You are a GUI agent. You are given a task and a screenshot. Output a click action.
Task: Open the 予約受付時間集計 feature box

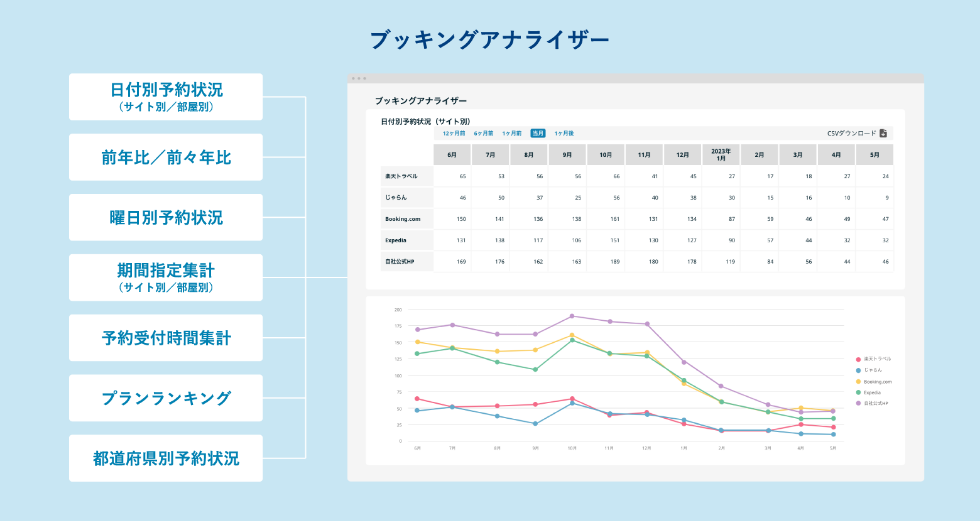pyautogui.click(x=166, y=338)
